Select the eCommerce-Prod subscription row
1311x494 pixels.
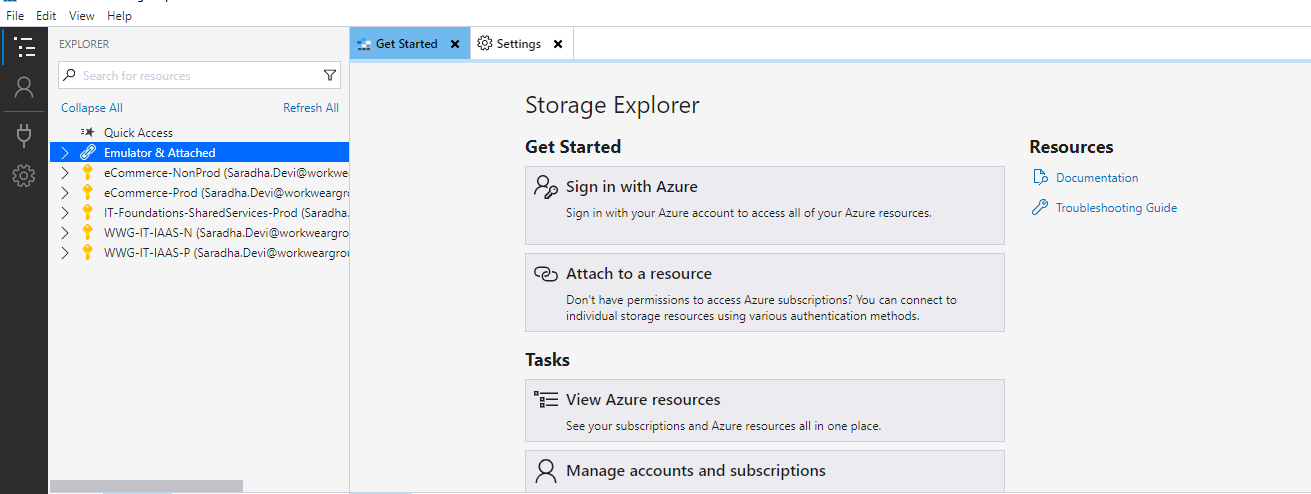199,192
